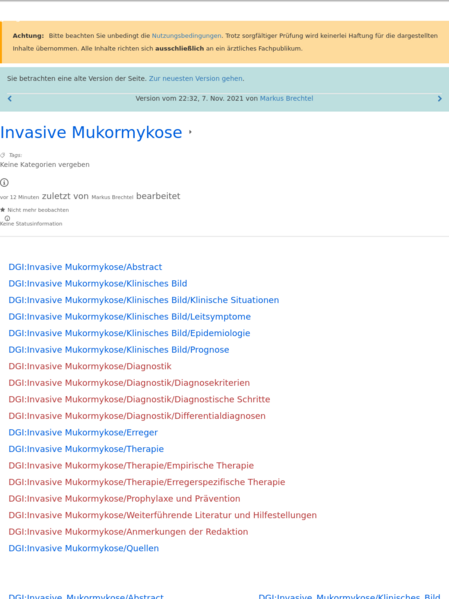
Task: Click 'Keine Kategorien vergeben' text
Action: tap(45, 165)
